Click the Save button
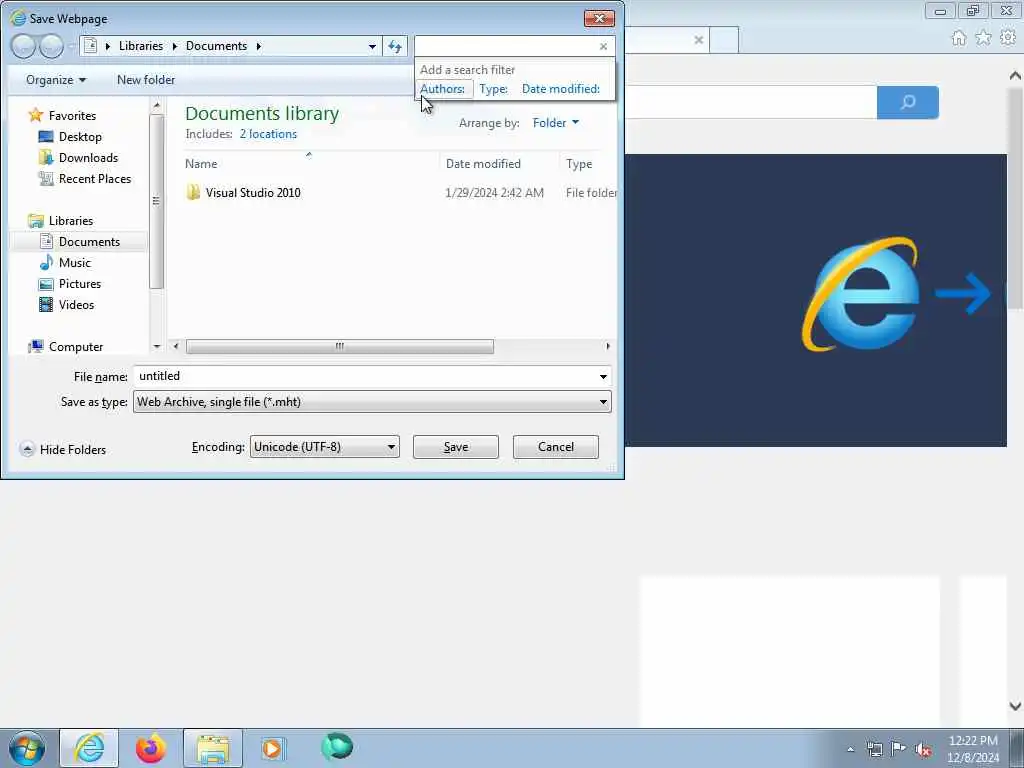The image size is (1024, 768). tap(455, 447)
